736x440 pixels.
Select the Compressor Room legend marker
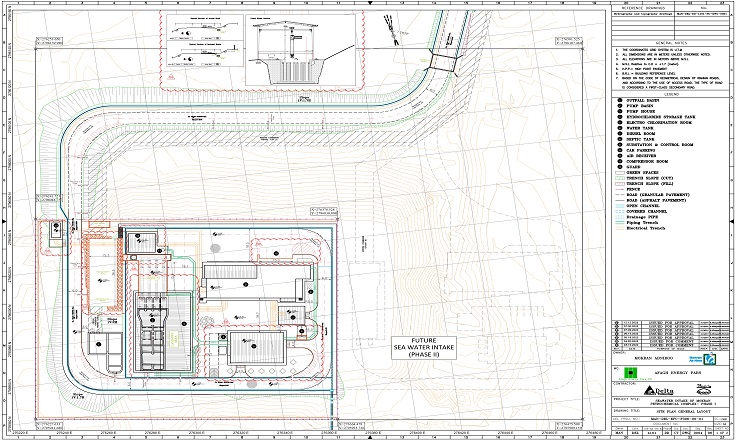[x=619, y=163]
